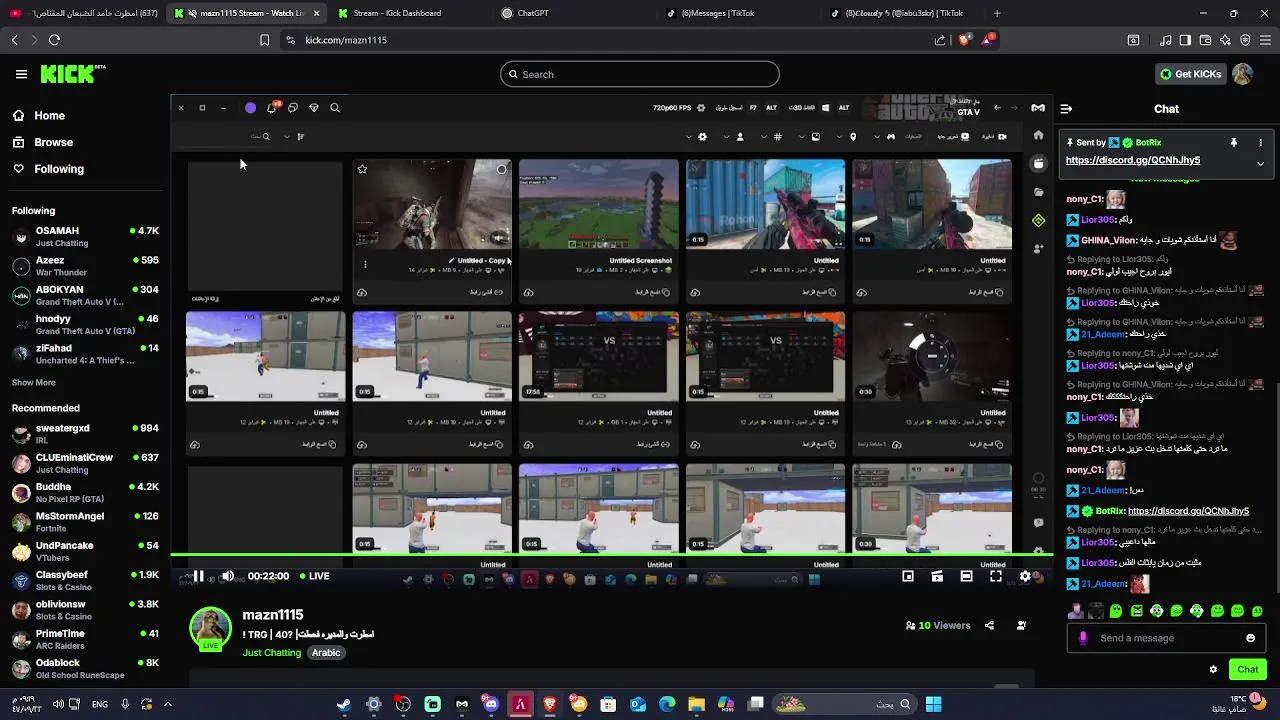Open pinned message three-dot menu

point(1260,143)
